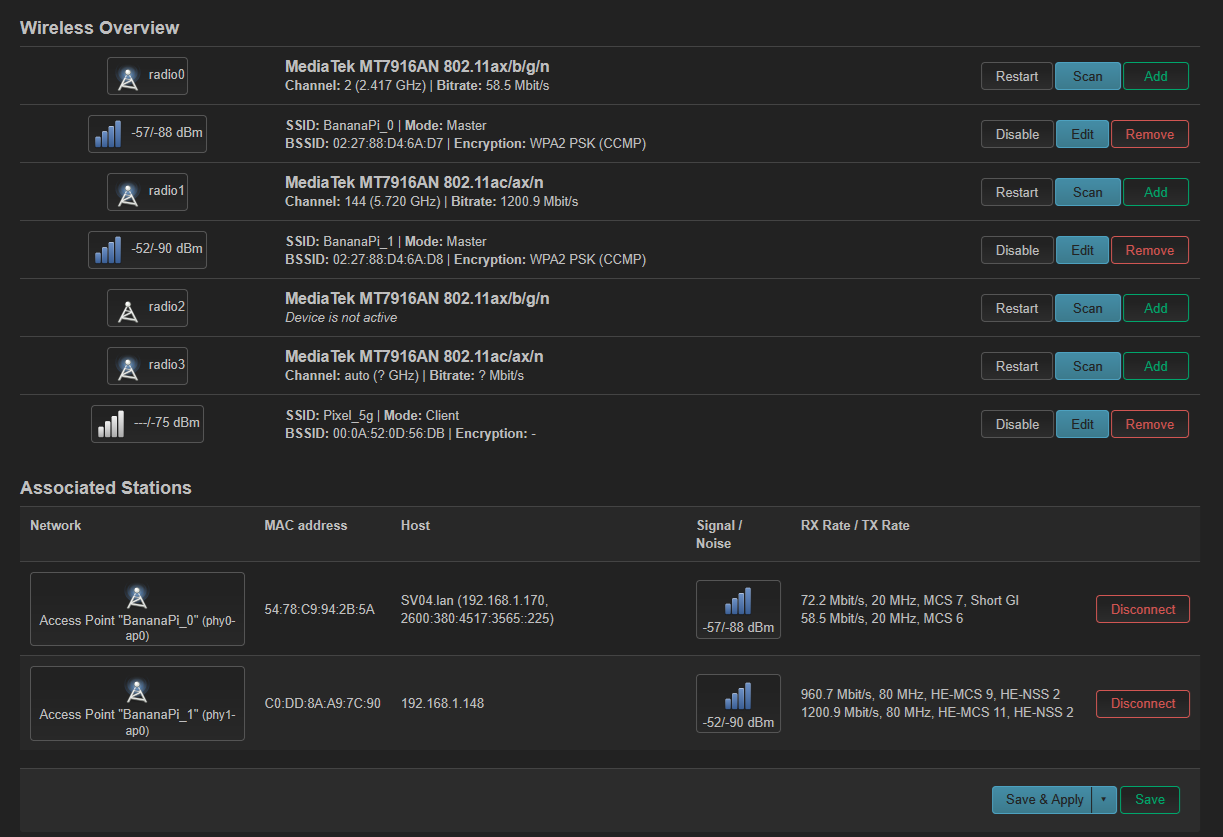
Task: Disable the BananaPi_1 network
Action: 1017,250
